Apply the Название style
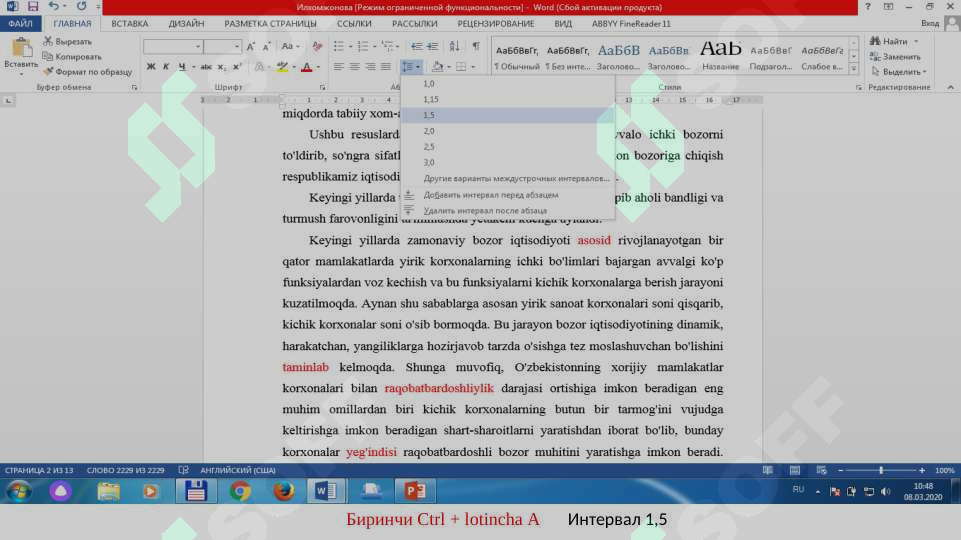Screen dimensions: 961x540 click(721, 56)
